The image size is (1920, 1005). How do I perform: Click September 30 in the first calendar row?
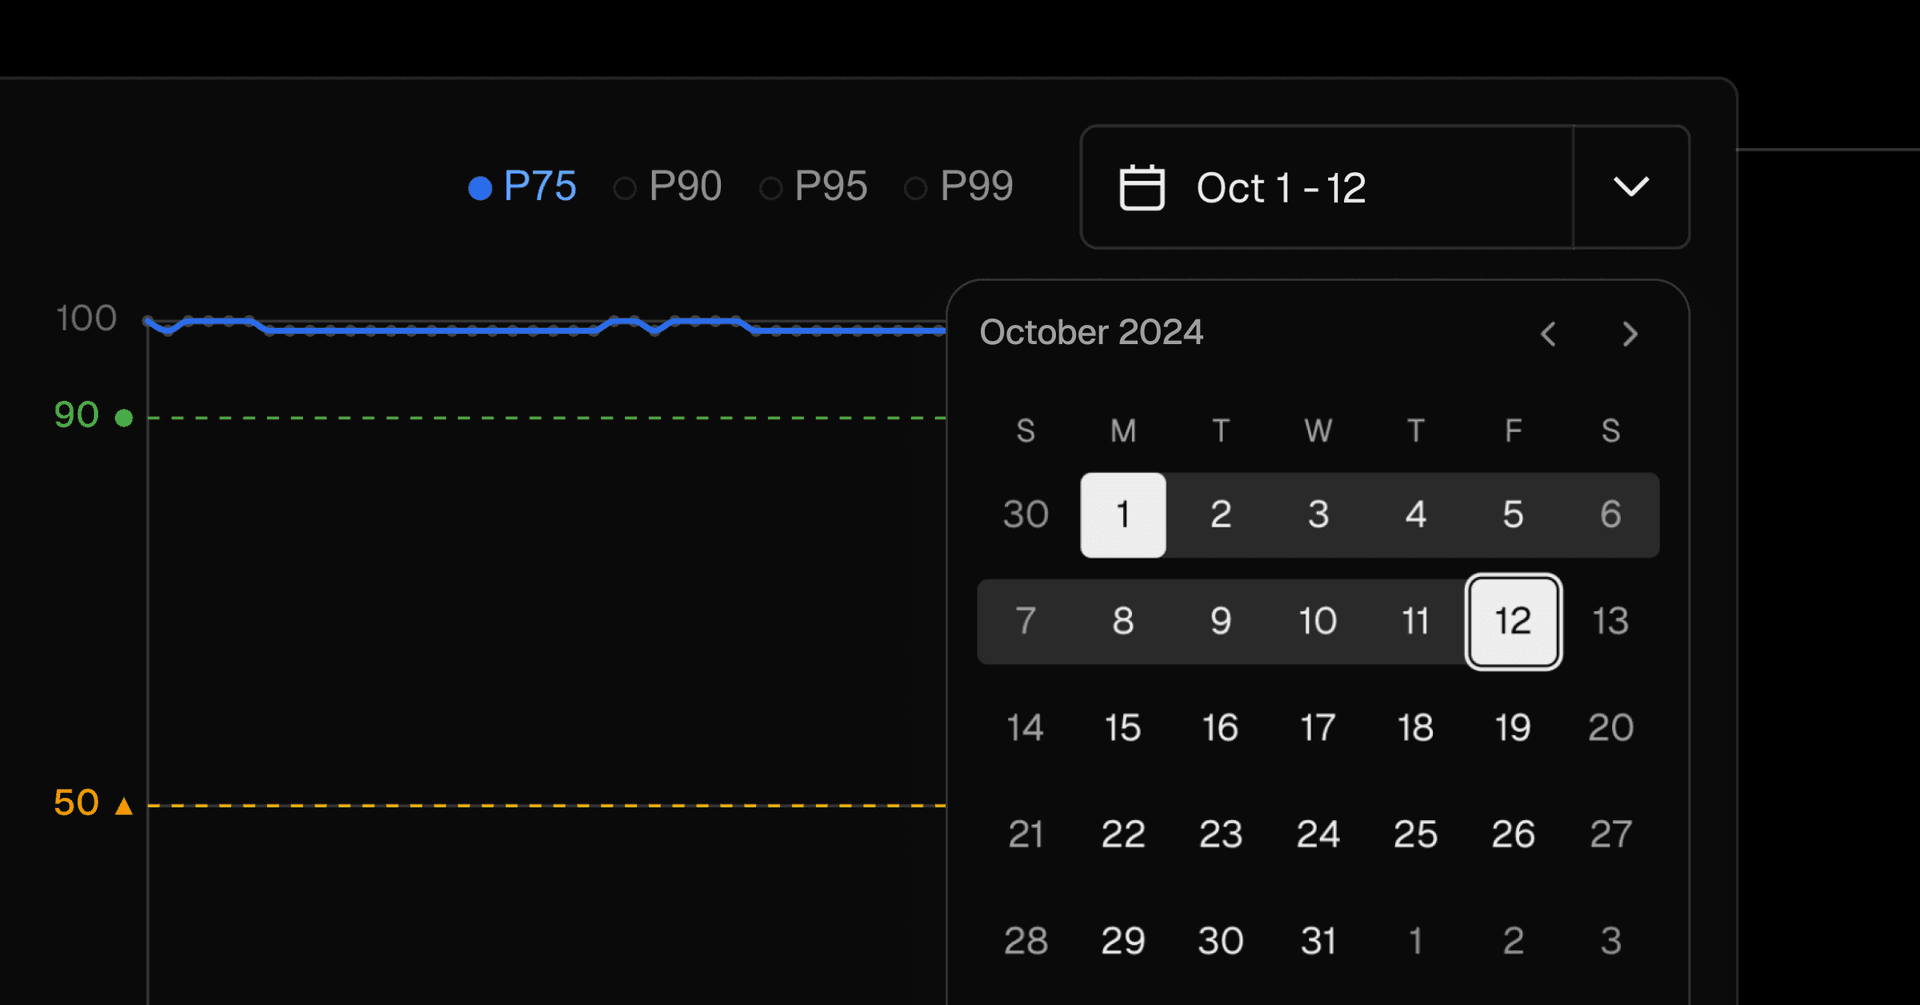coord(1026,515)
